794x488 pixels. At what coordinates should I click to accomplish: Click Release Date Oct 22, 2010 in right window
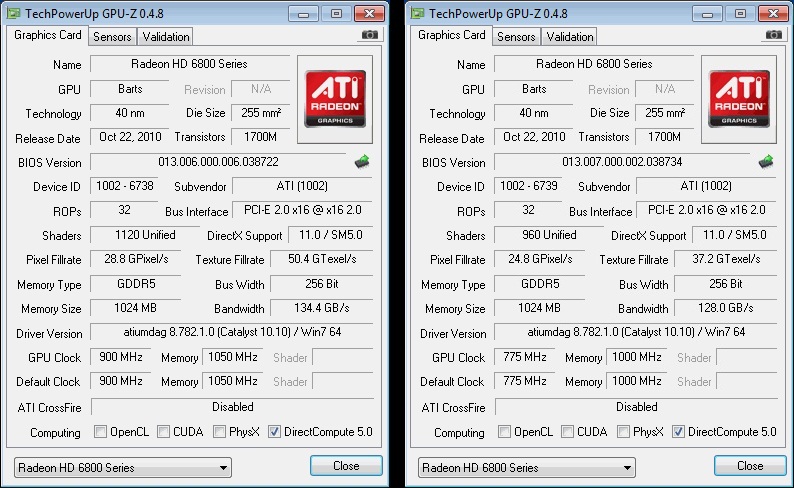coord(534,137)
